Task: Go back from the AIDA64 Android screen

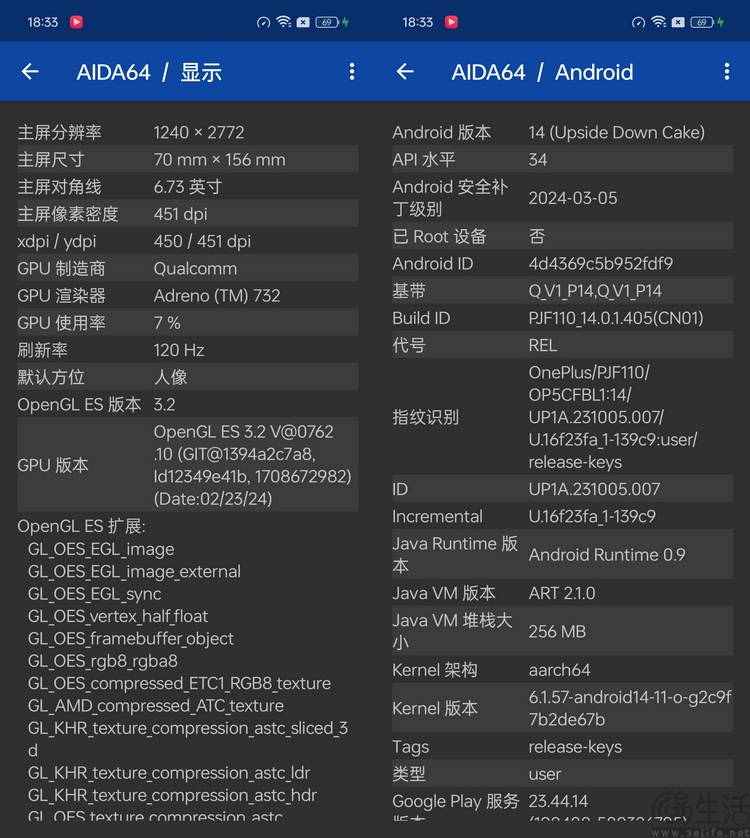Action: pyautogui.click(x=405, y=72)
